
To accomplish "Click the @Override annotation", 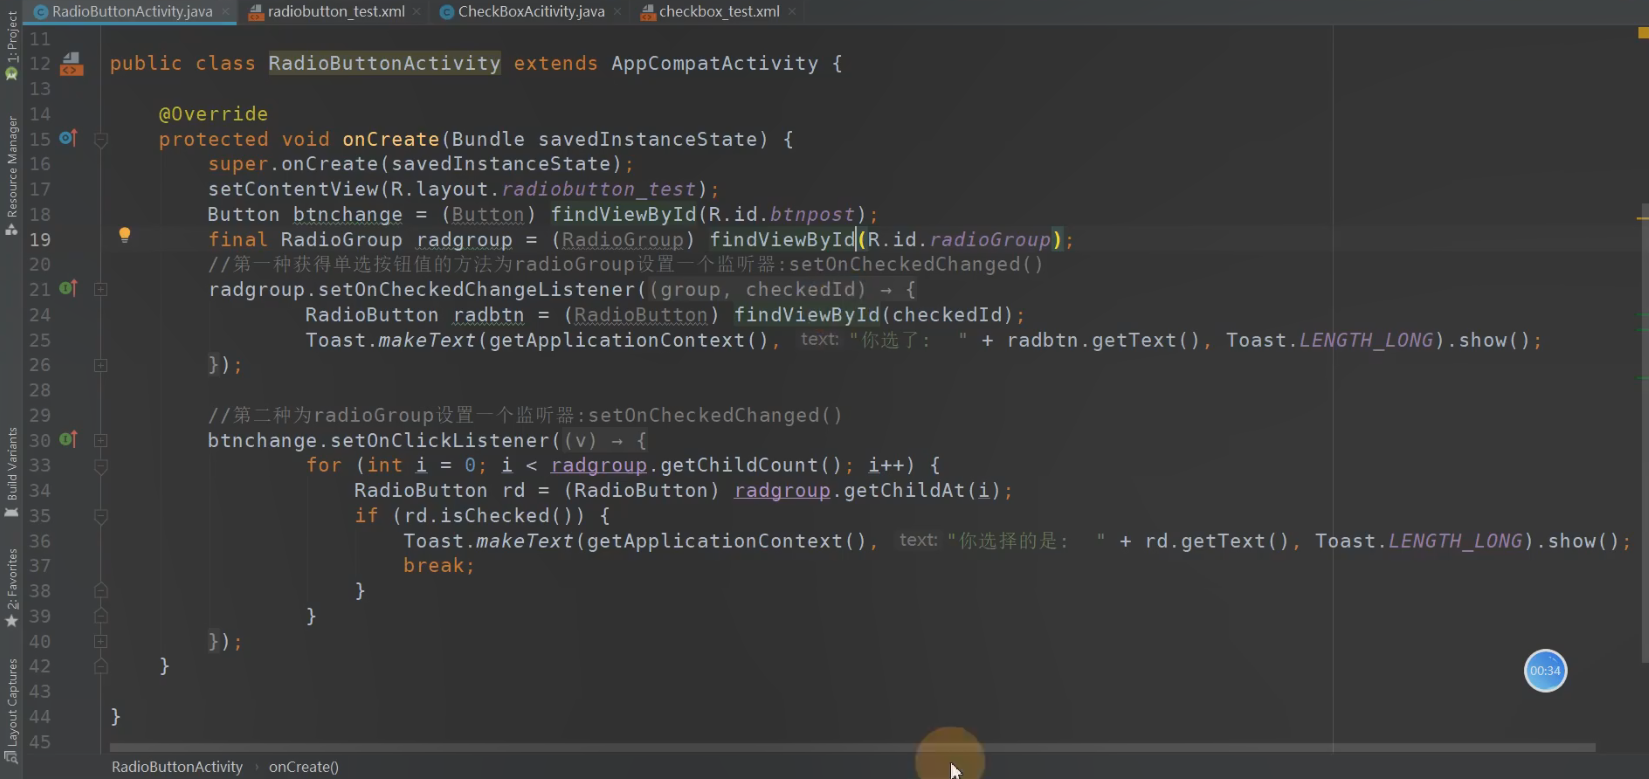I will tap(213, 114).
